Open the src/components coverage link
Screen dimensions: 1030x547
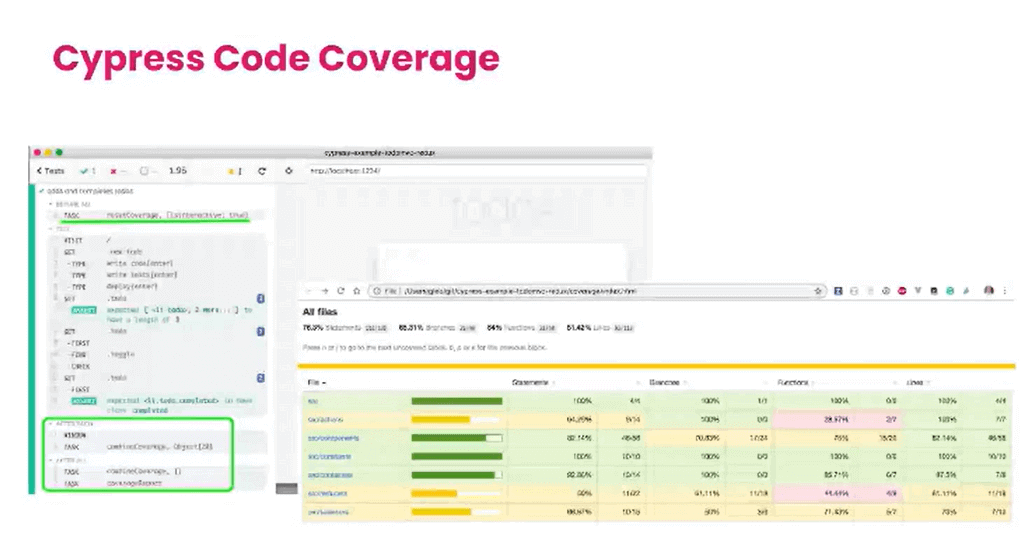point(333,438)
